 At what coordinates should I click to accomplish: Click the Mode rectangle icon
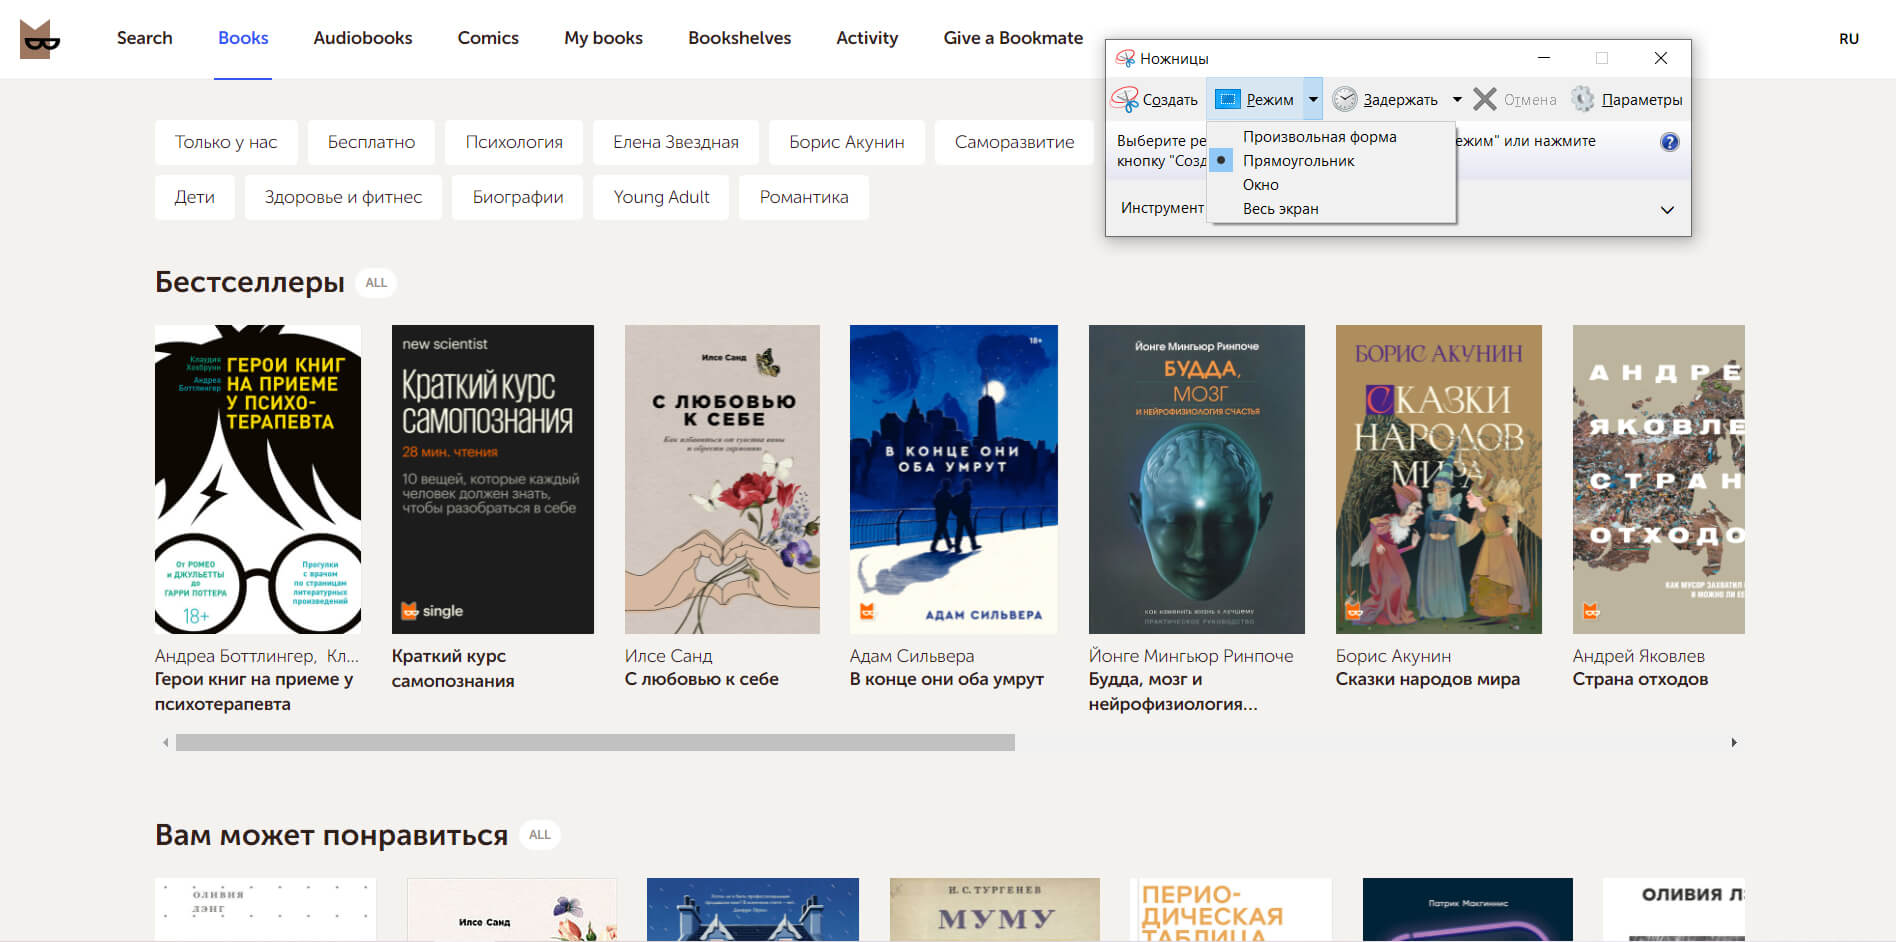pos(1227,99)
